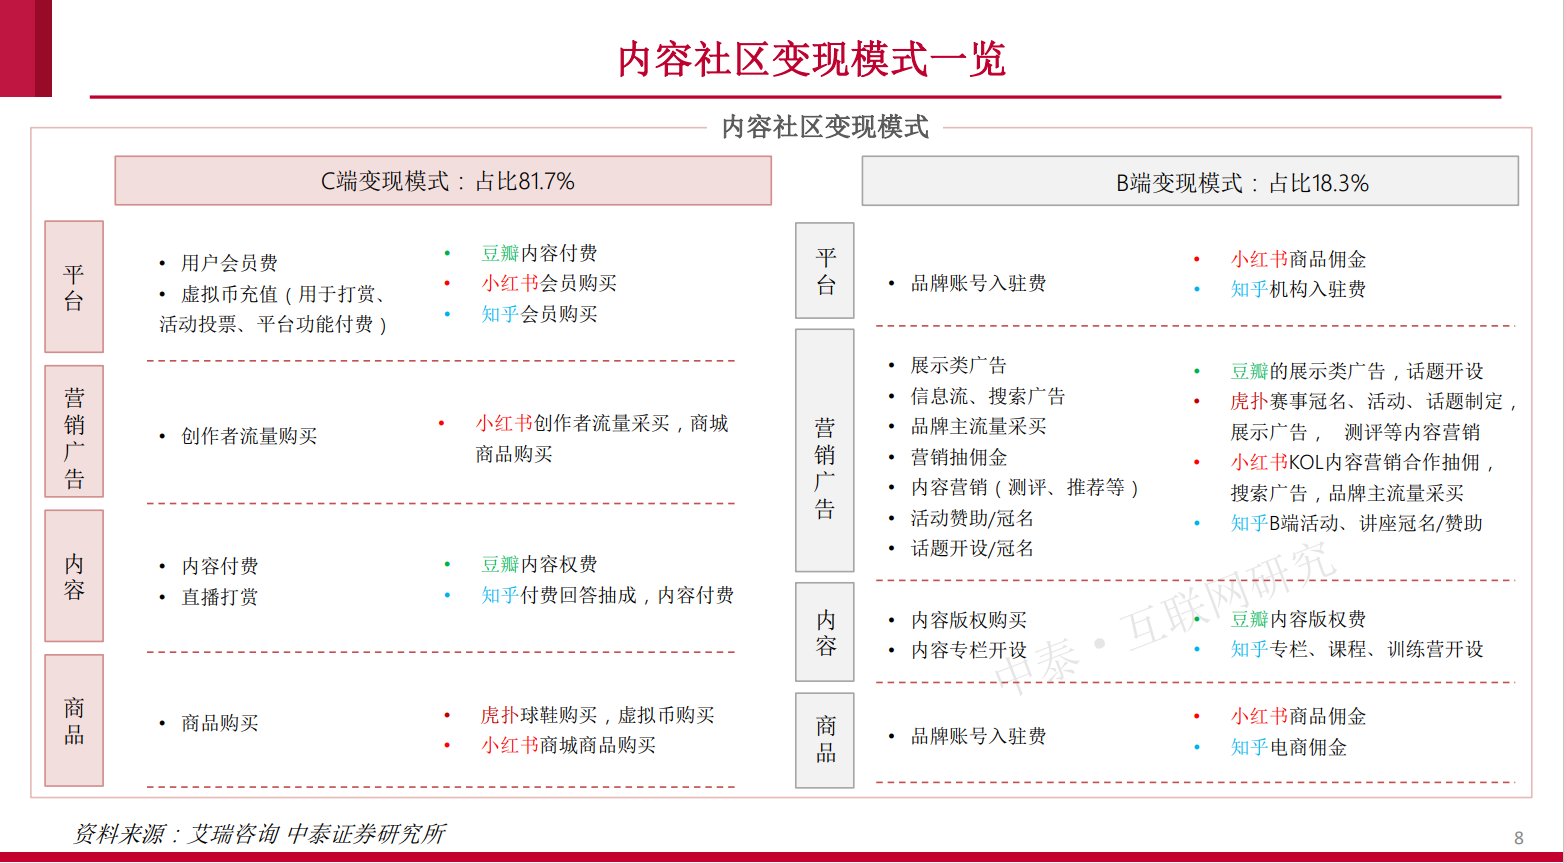
Task: Select the 内容专栏开设 bullet
Action: click(x=969, y=650)
